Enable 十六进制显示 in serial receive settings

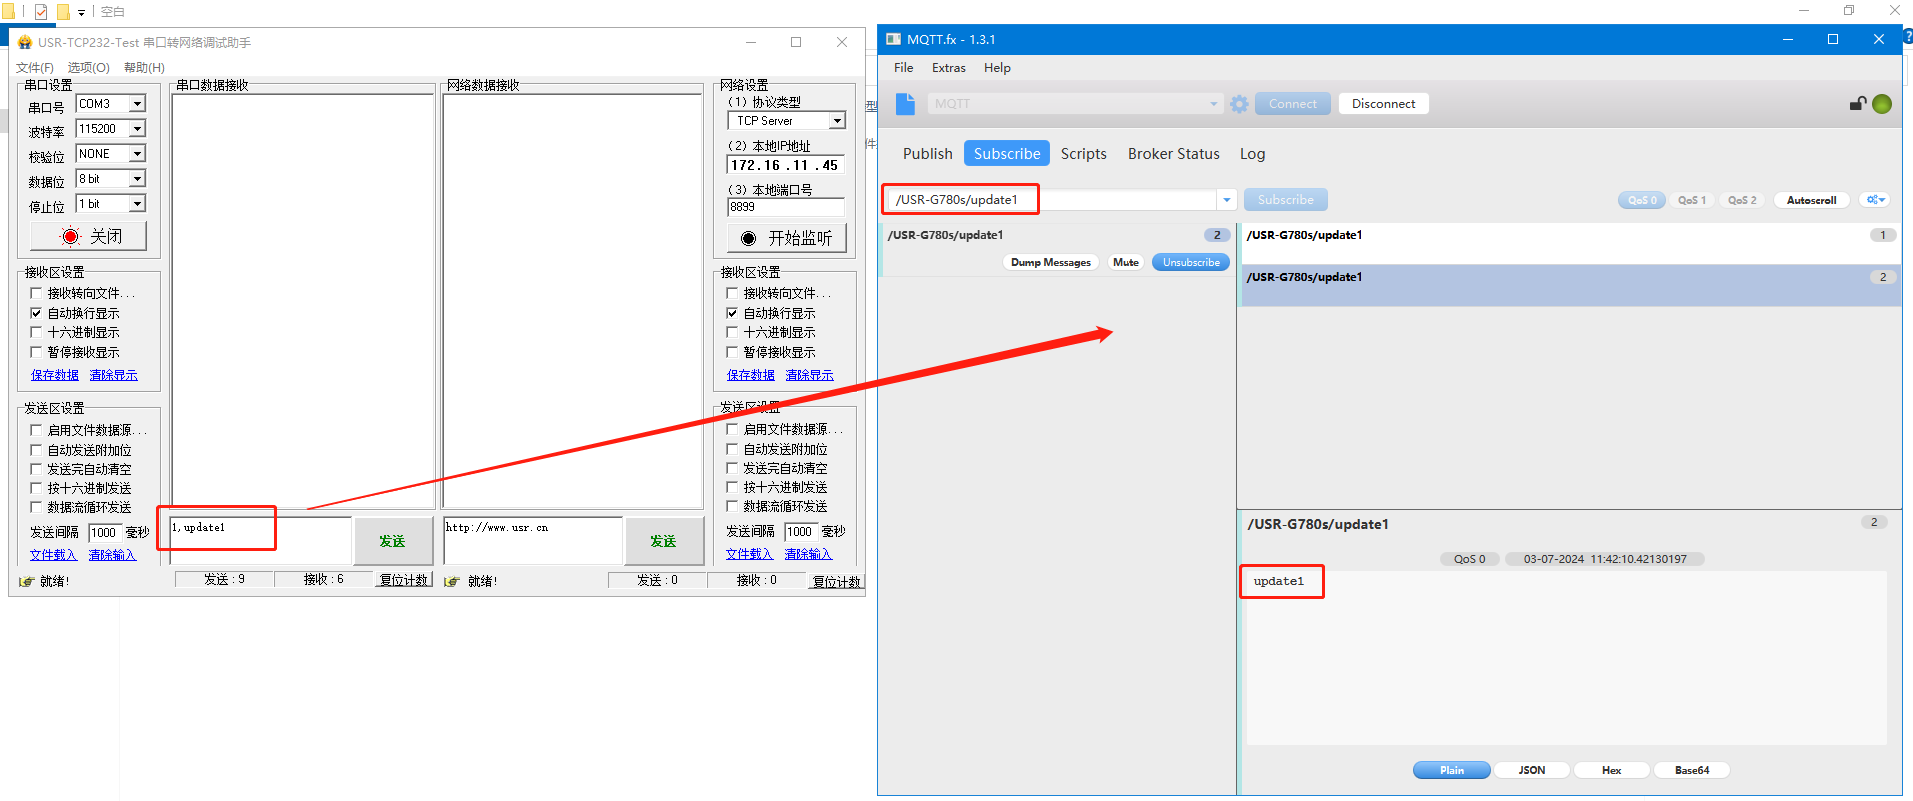tap(37, 332)
